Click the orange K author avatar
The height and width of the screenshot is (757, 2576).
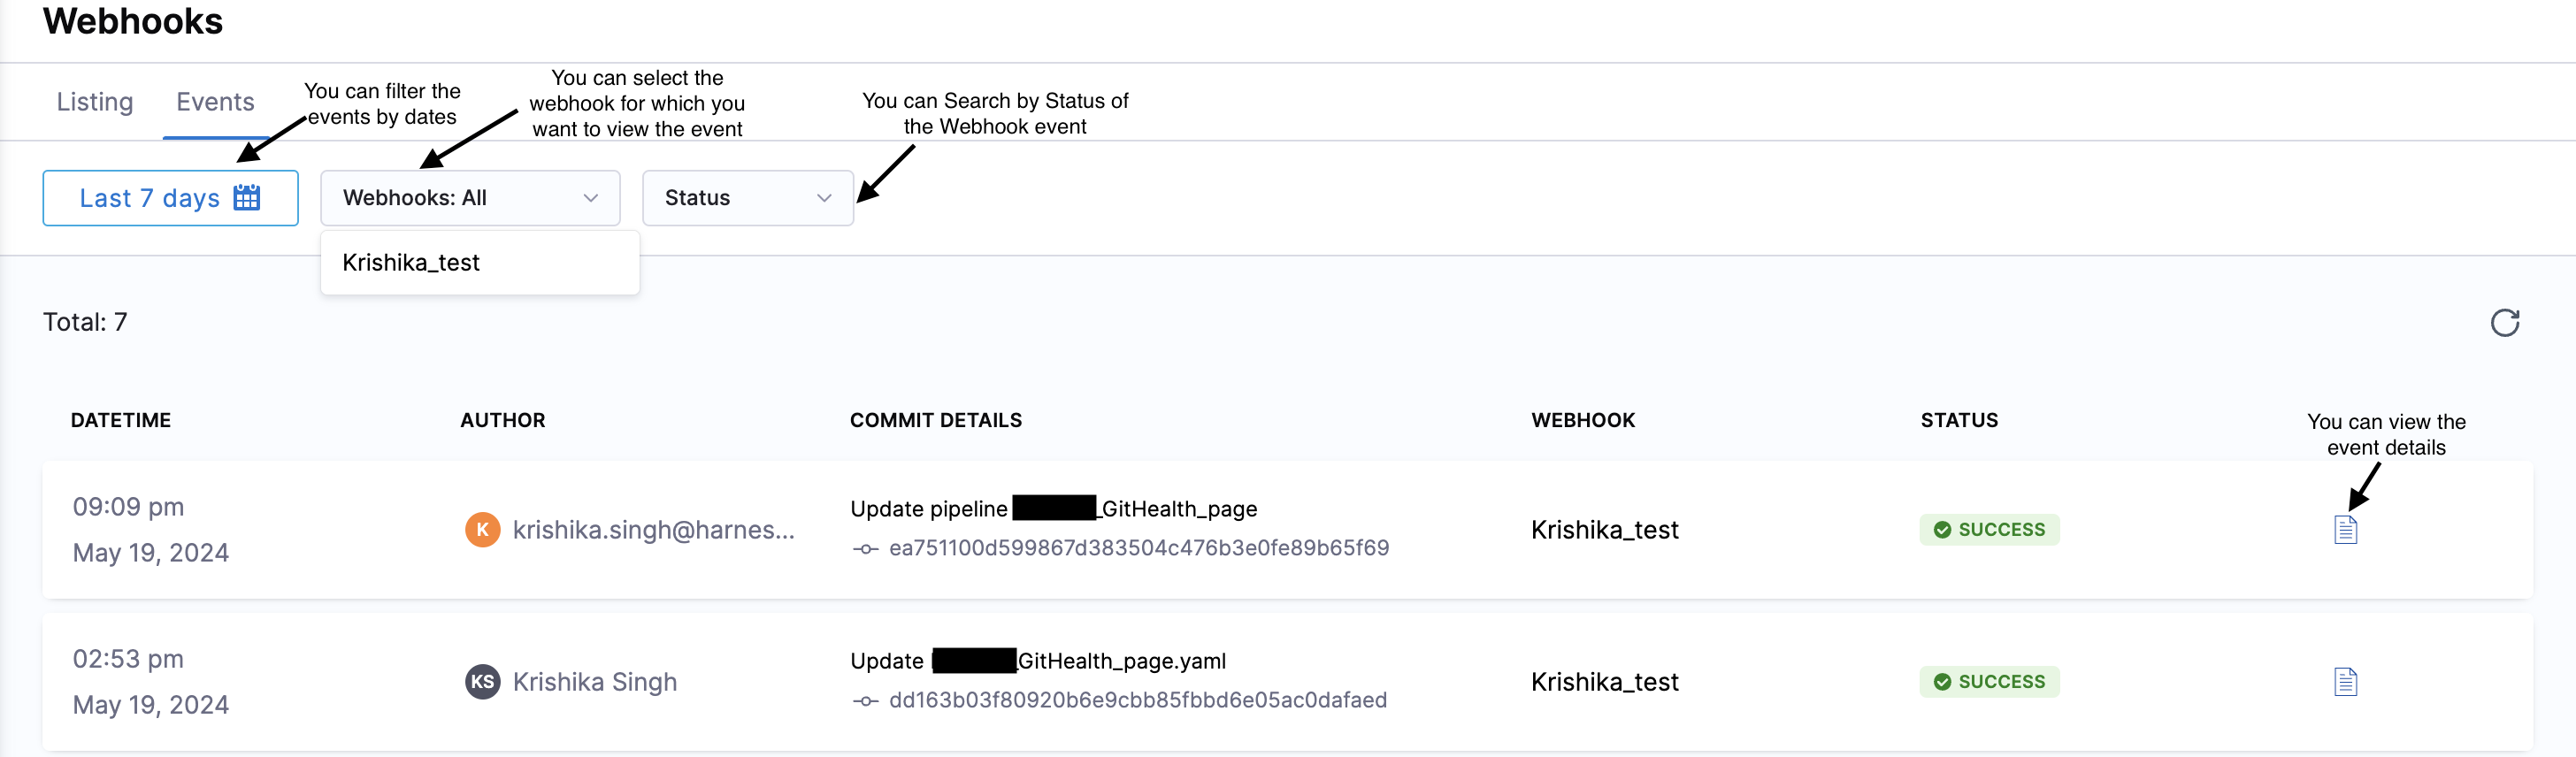point(482,530)
